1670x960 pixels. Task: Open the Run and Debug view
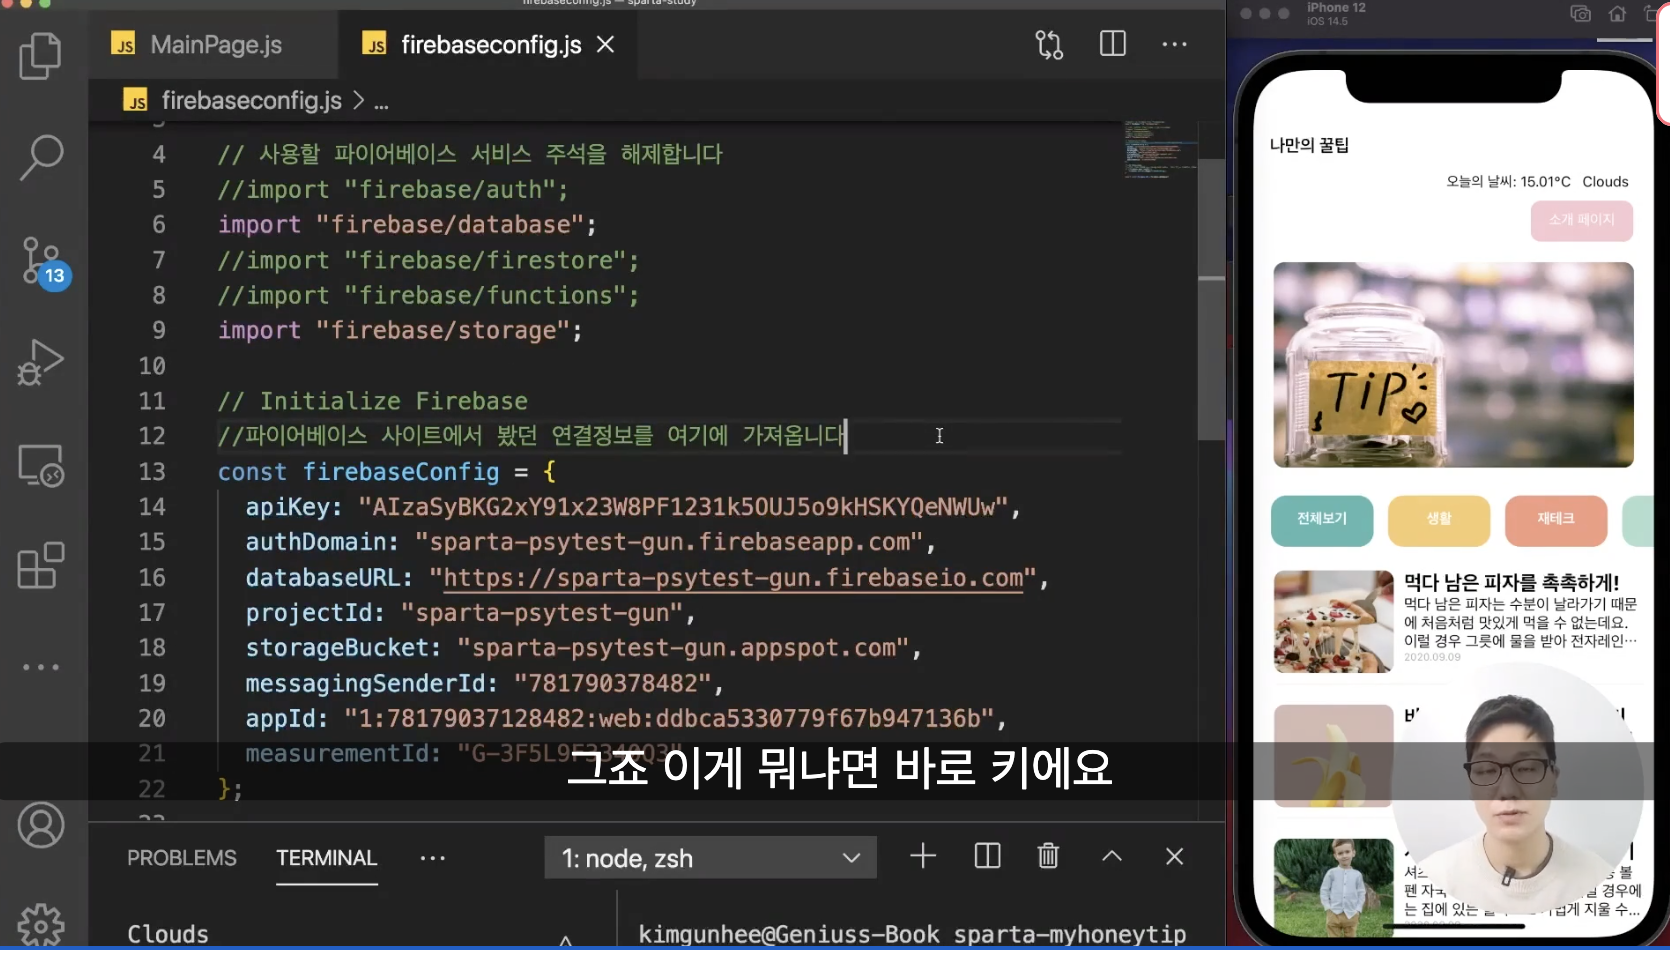[x=41, y=362]
